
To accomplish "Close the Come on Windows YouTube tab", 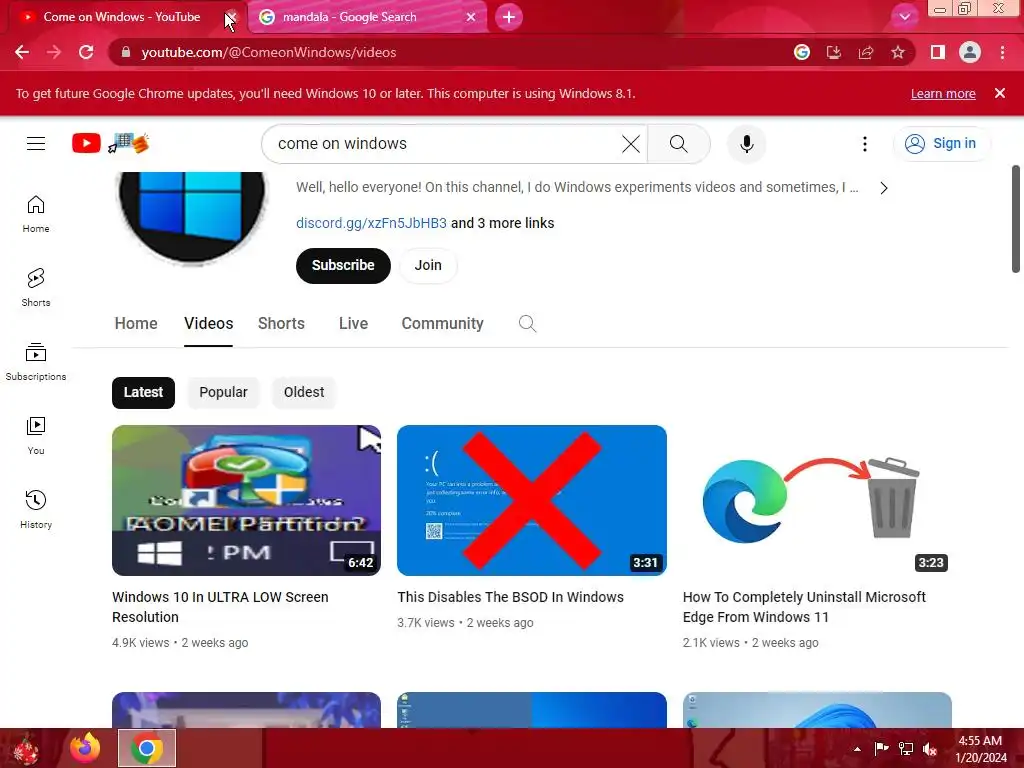I will coord(231,17).
